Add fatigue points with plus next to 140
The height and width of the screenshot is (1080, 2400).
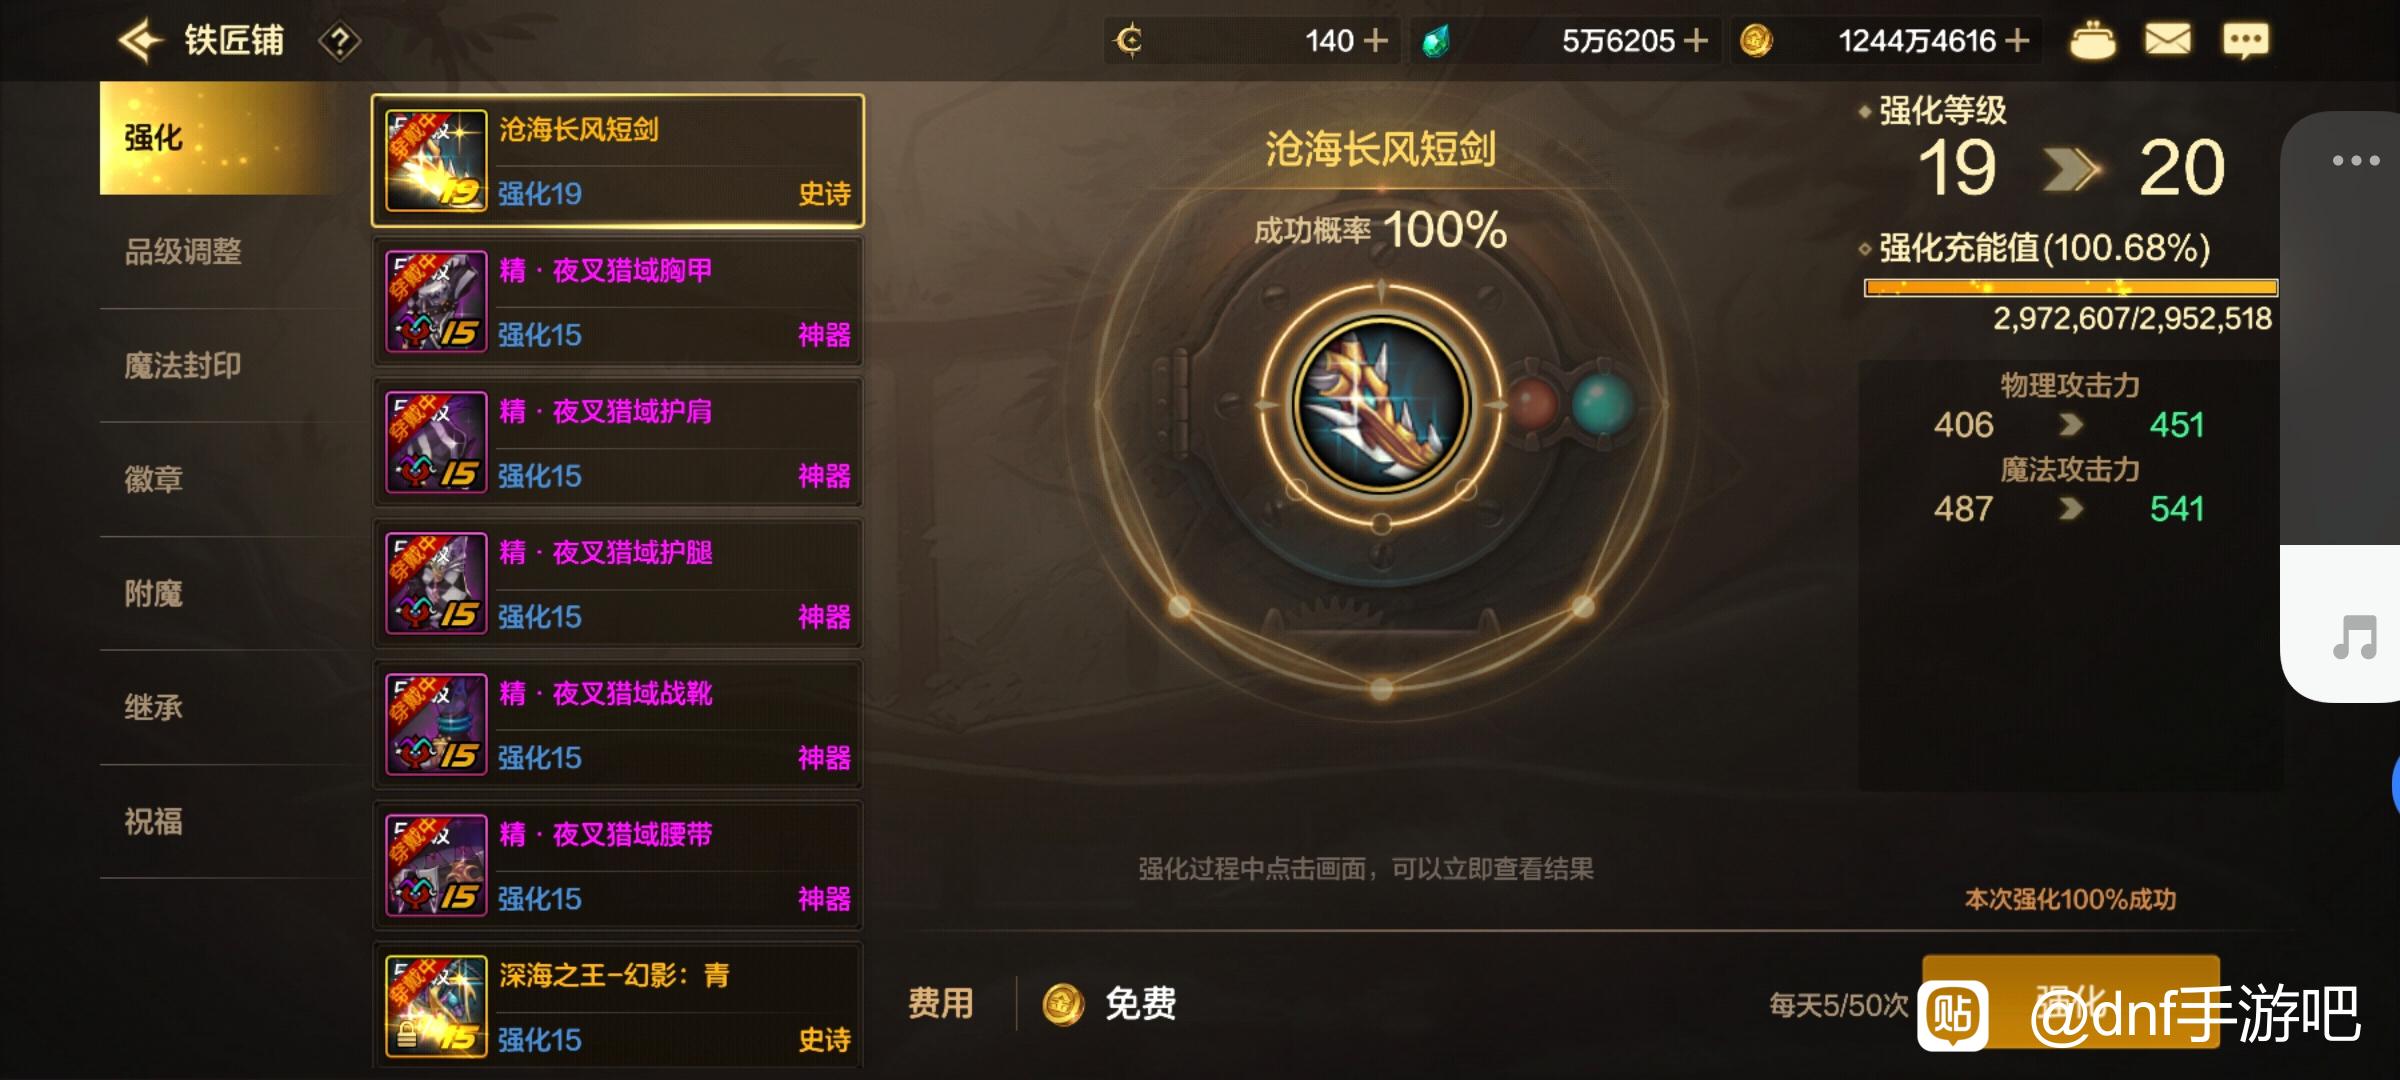[1376, 41]
